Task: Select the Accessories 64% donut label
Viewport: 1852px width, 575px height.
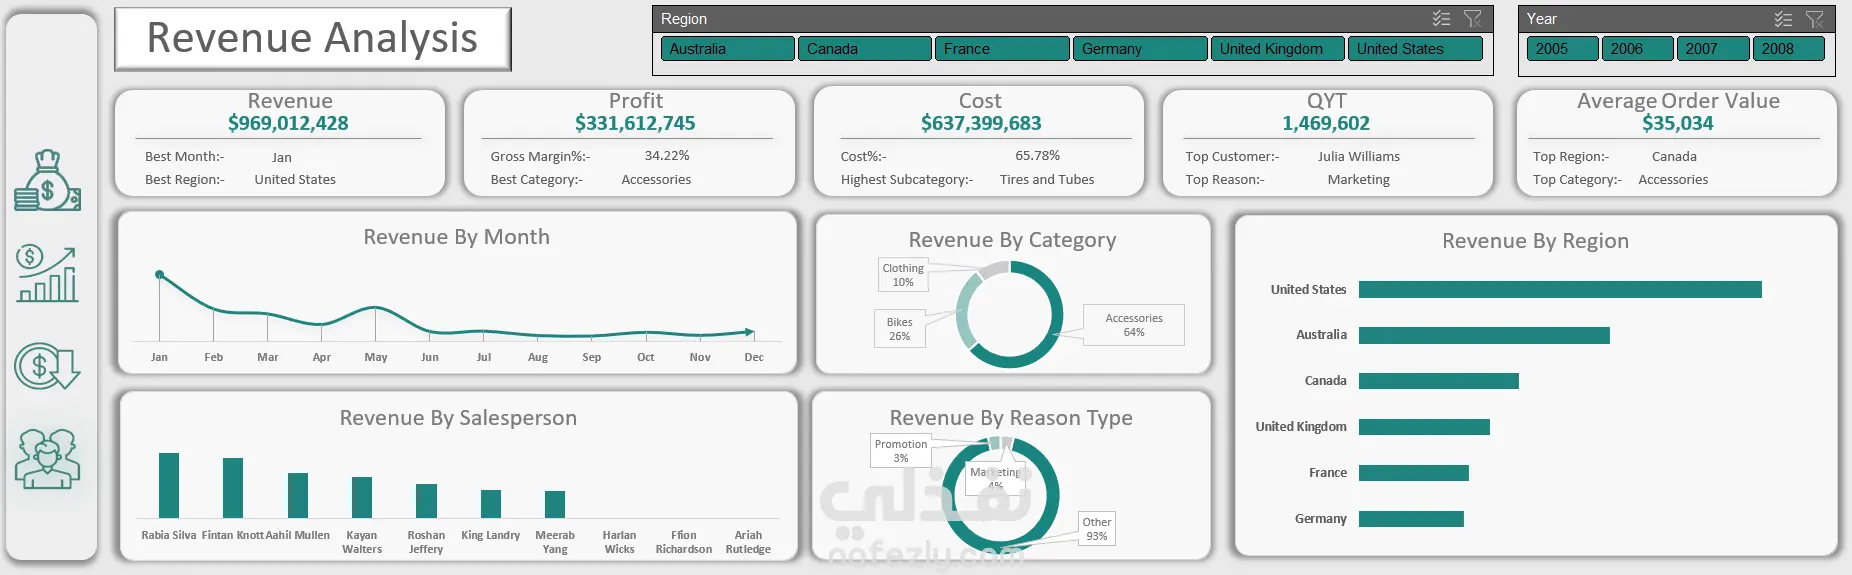Action: [1134, 325]
